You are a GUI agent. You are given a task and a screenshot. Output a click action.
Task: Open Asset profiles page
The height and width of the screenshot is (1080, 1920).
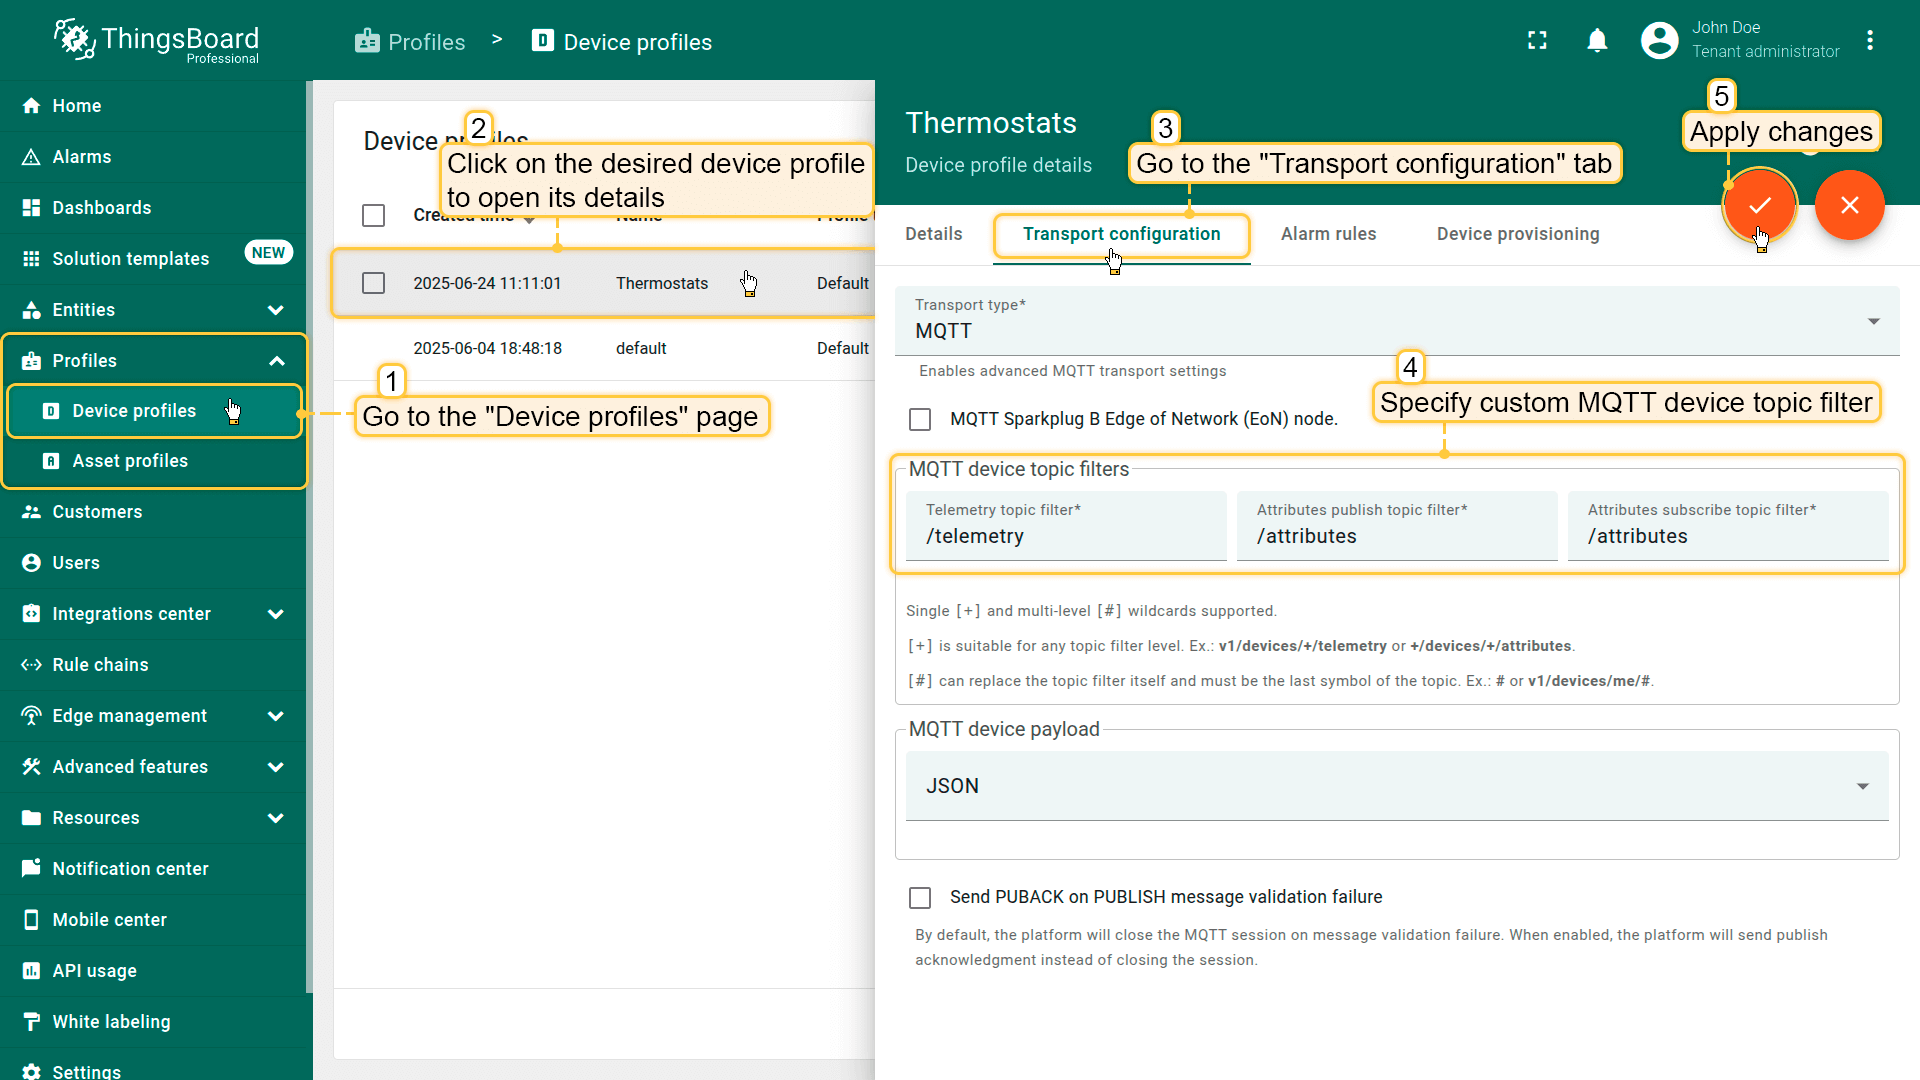130,461
